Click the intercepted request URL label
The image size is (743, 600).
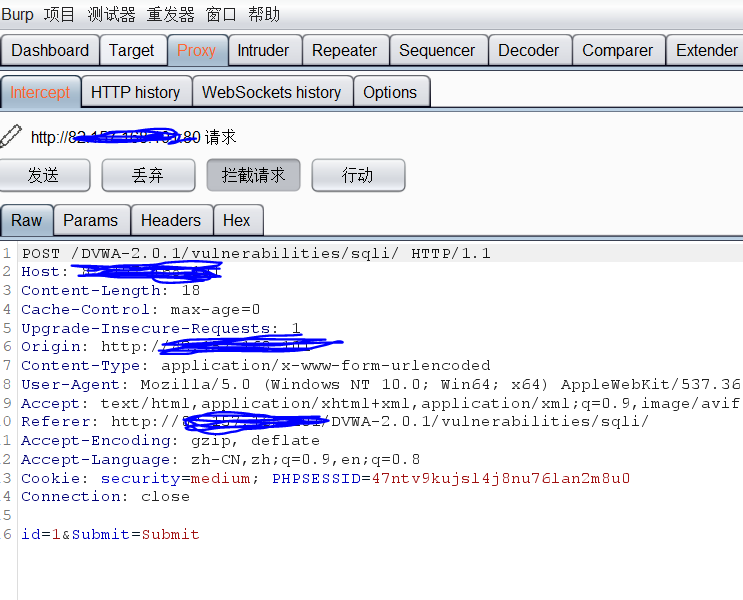click(x=133, y=137)
